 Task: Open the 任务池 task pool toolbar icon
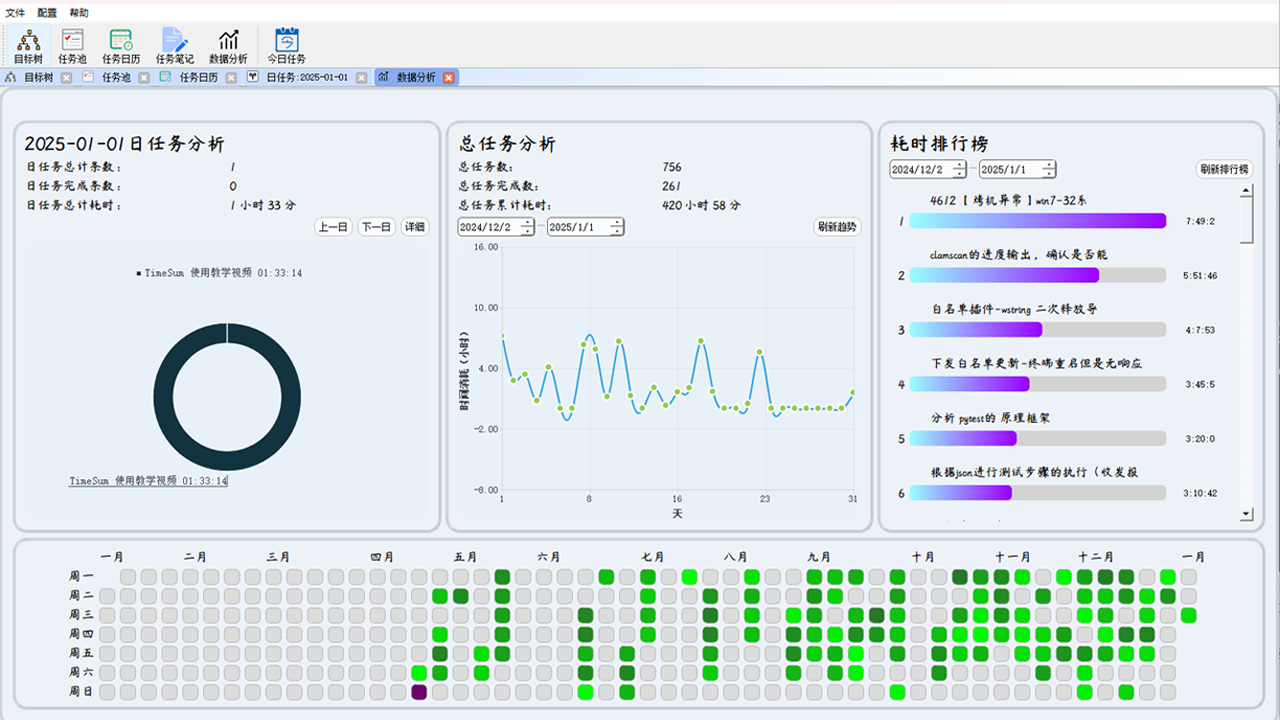(72, 46)
